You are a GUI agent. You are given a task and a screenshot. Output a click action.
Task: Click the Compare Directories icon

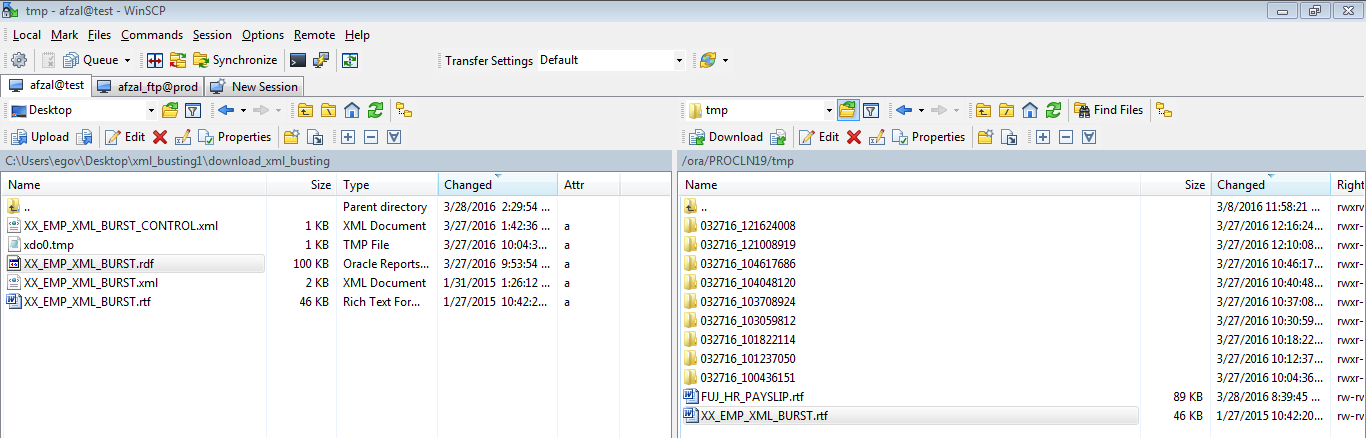point(156,60)
